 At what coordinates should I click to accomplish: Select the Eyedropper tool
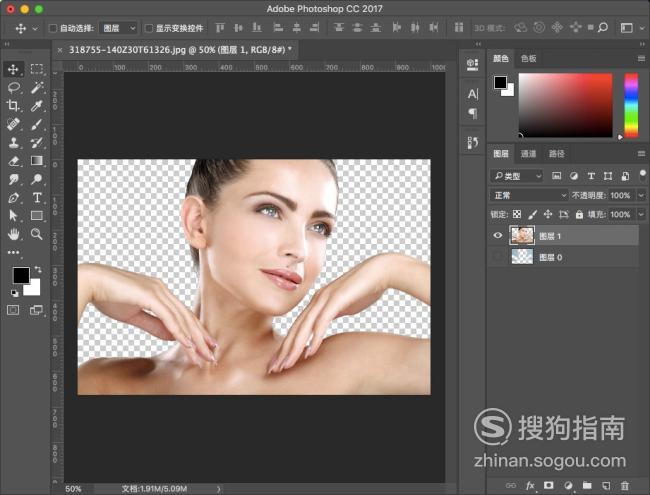coord(36,106)
